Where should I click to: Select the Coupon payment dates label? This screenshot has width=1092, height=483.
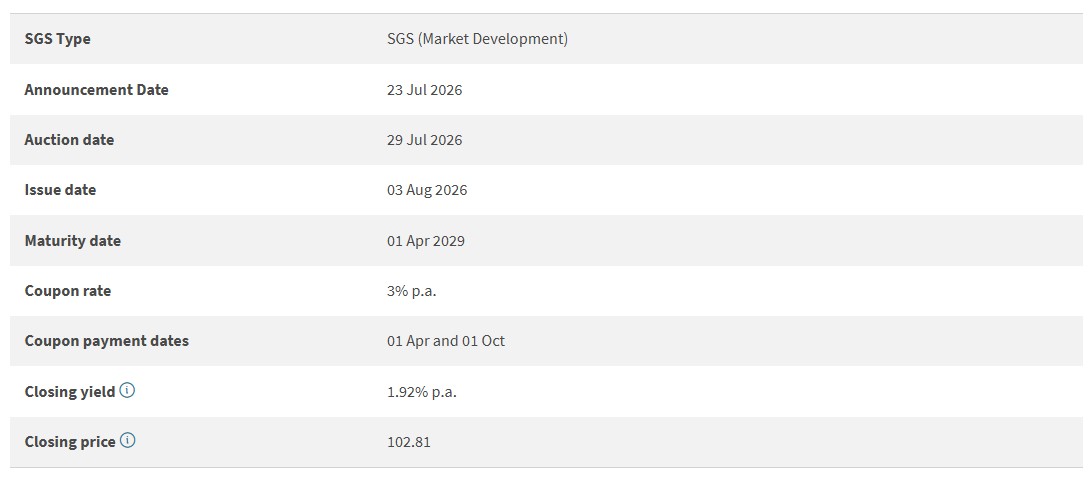[107, 341]
